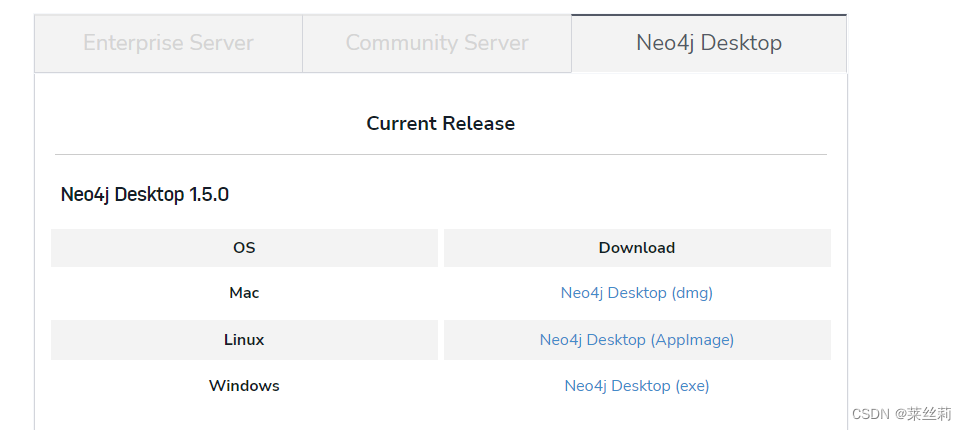Select the Neo4j Desktop tab
The width and height of the screenshot is (966, 430).
709,43
